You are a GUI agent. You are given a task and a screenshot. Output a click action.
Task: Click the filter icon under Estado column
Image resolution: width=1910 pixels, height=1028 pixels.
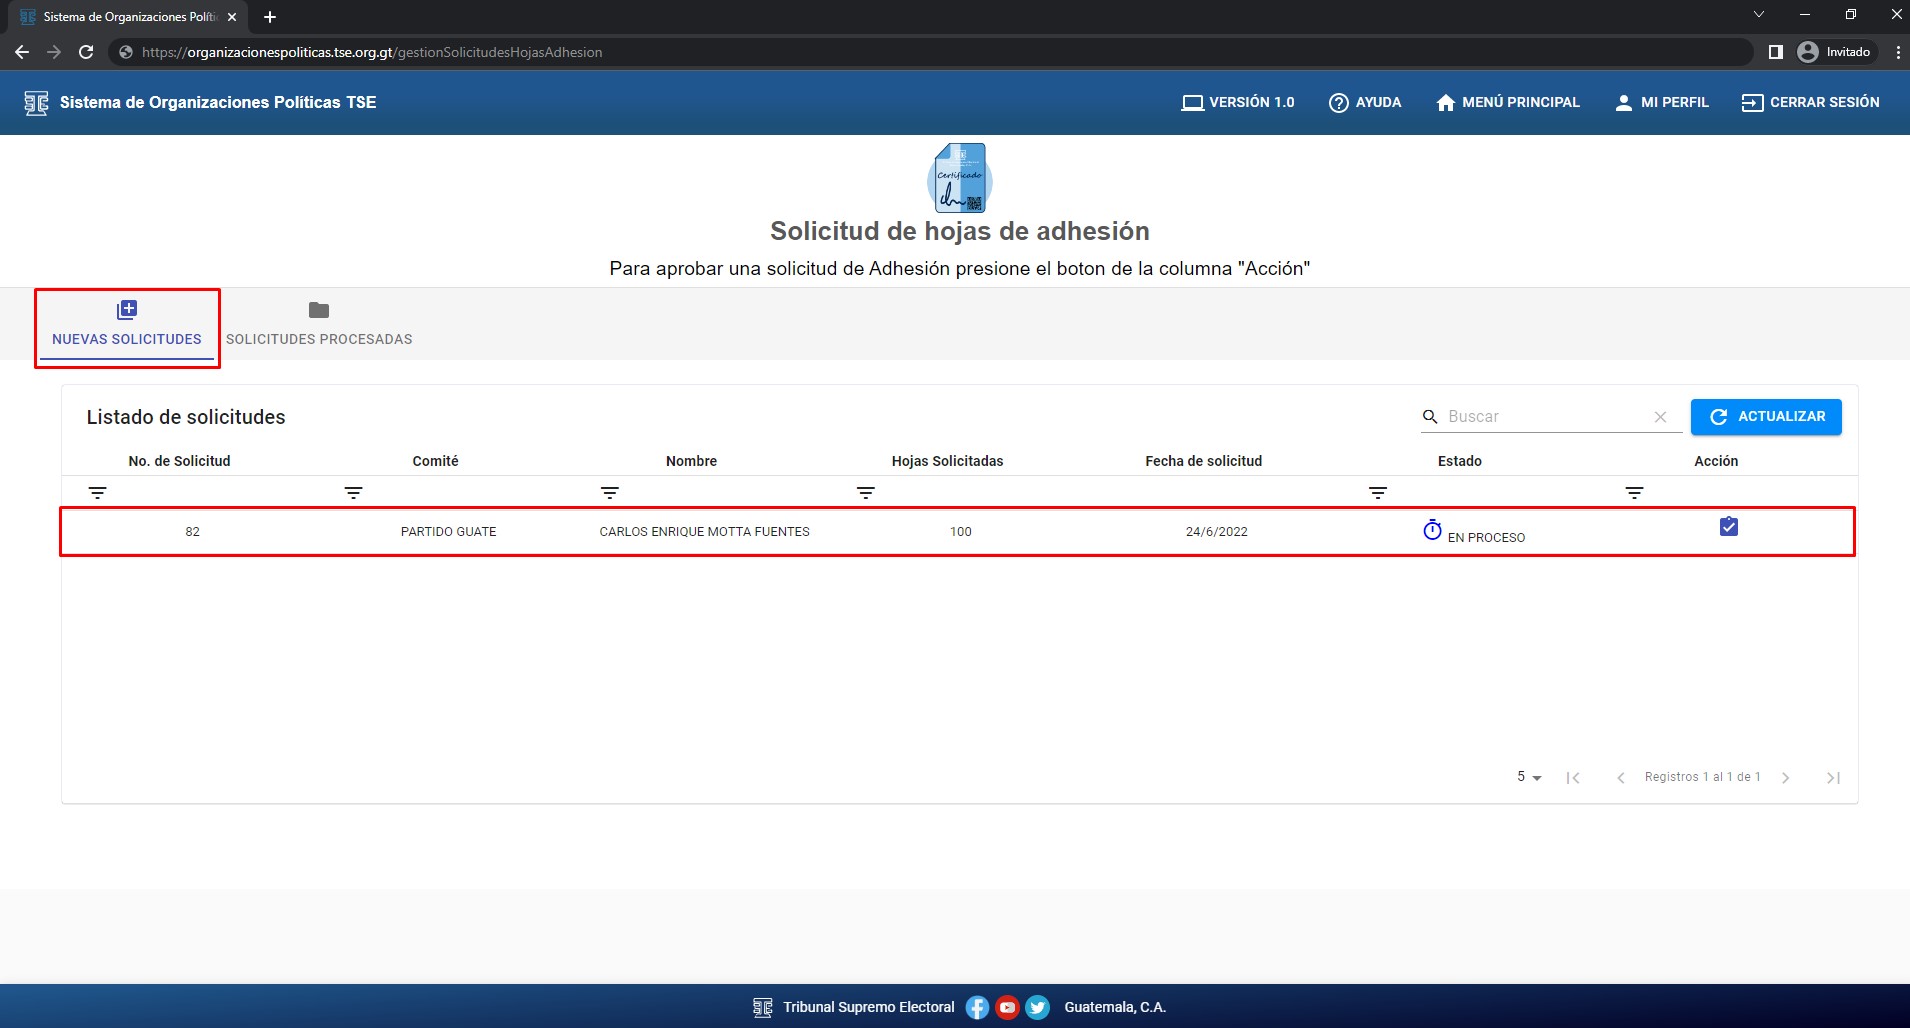coord(1633,492)
